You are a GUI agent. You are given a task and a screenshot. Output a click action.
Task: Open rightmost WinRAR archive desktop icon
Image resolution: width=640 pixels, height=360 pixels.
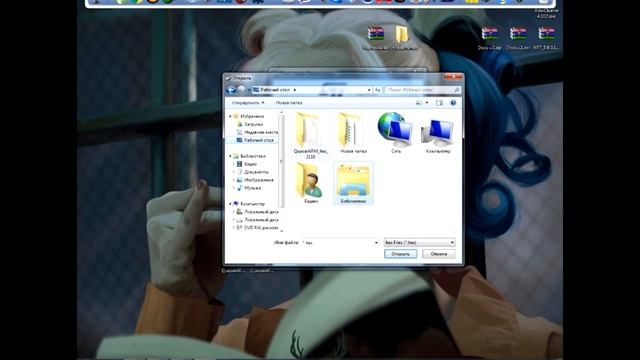point(547,35)
